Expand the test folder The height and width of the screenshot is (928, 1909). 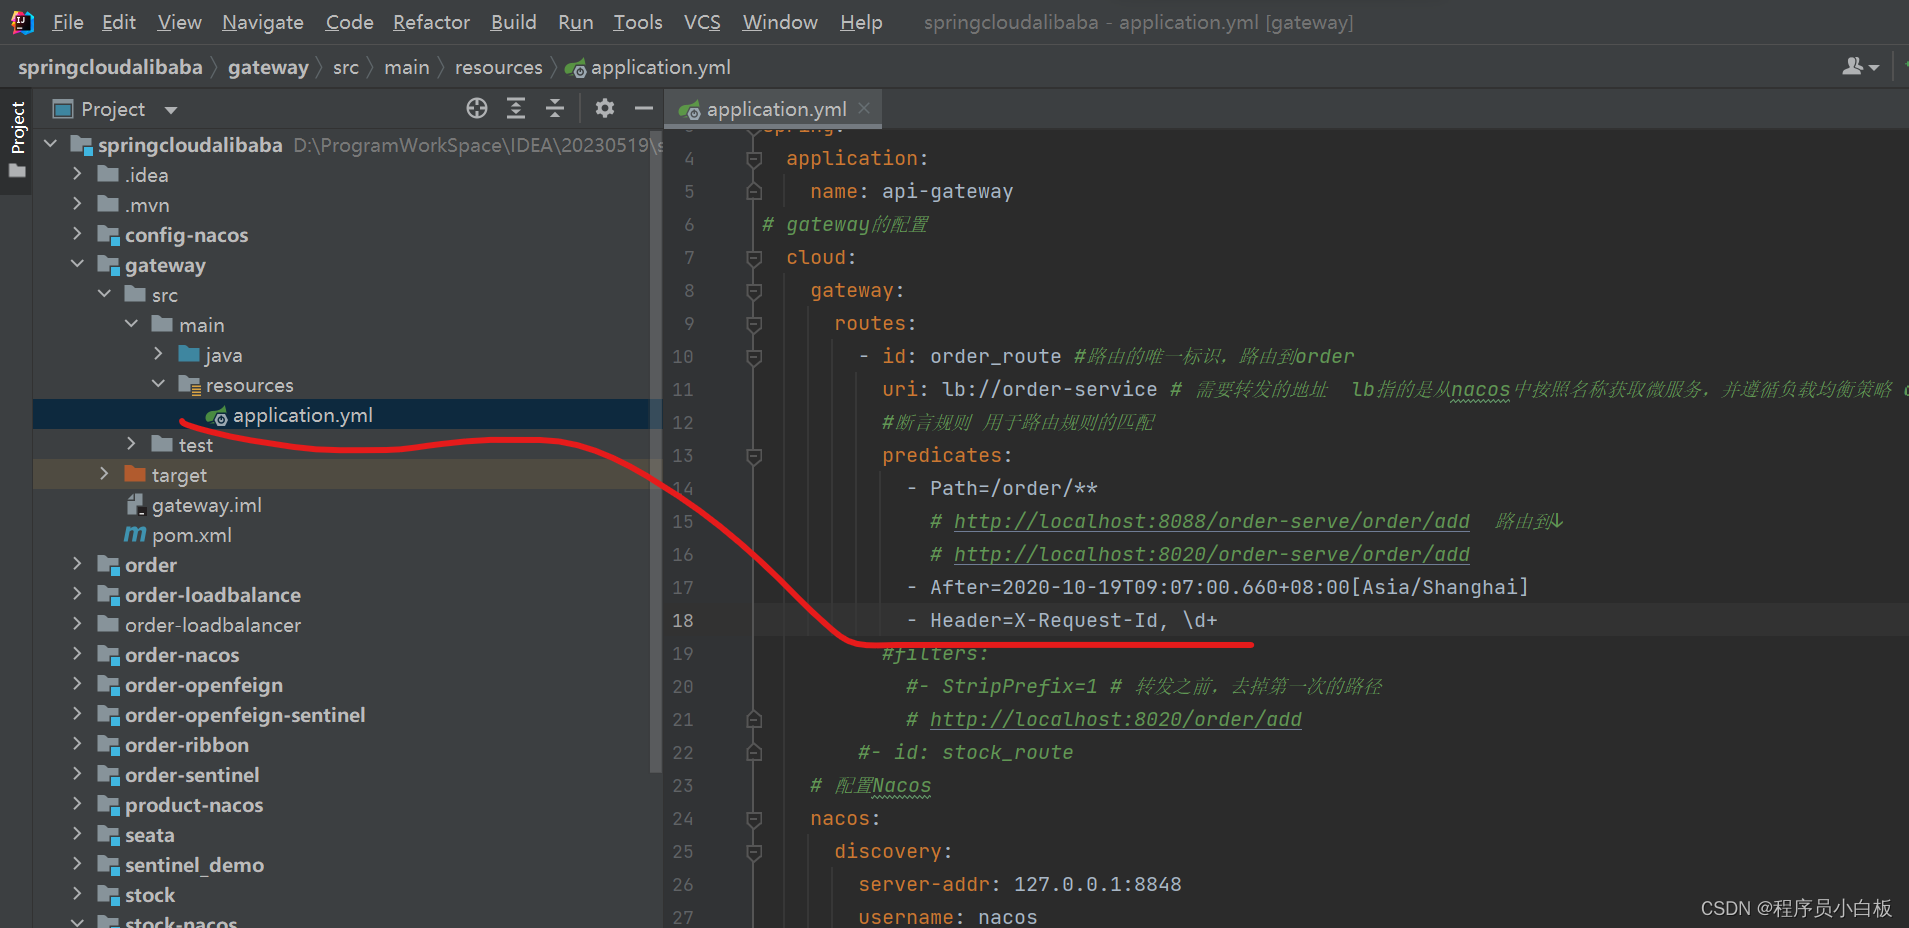131,444
